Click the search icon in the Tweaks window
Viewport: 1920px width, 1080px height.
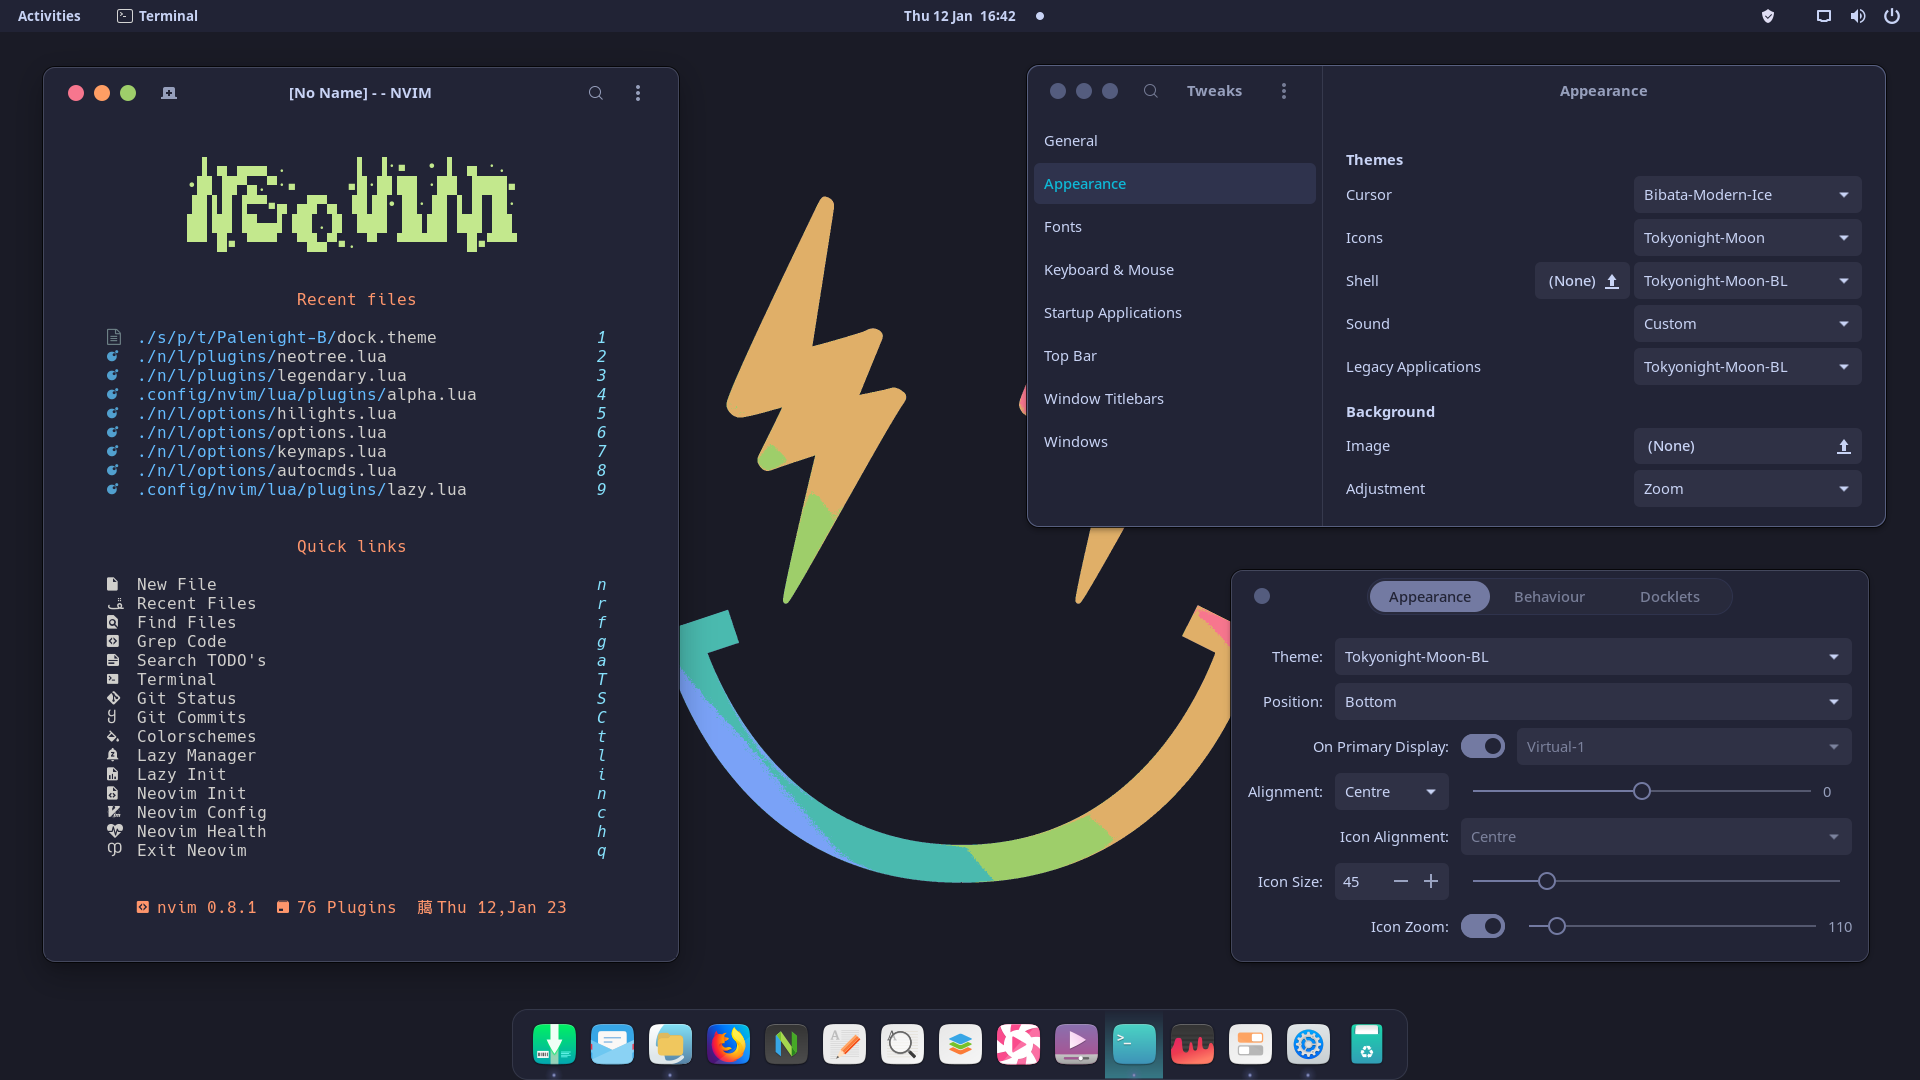tap(1151, 91)
